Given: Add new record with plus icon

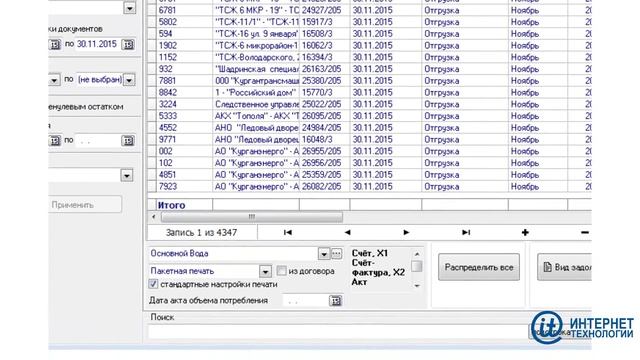Looking at the screenshot, I should 525,232.
